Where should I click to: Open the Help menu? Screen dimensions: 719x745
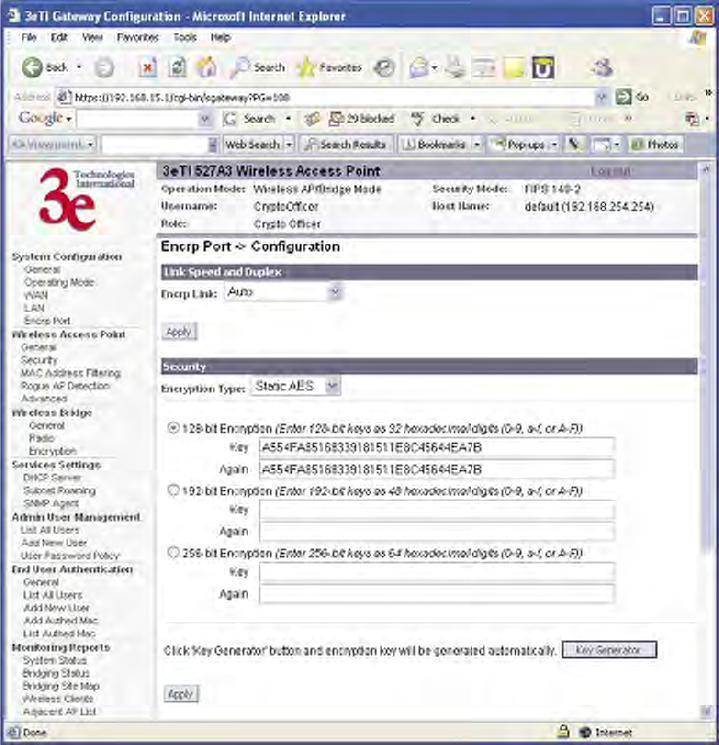[x=220, y=37]
